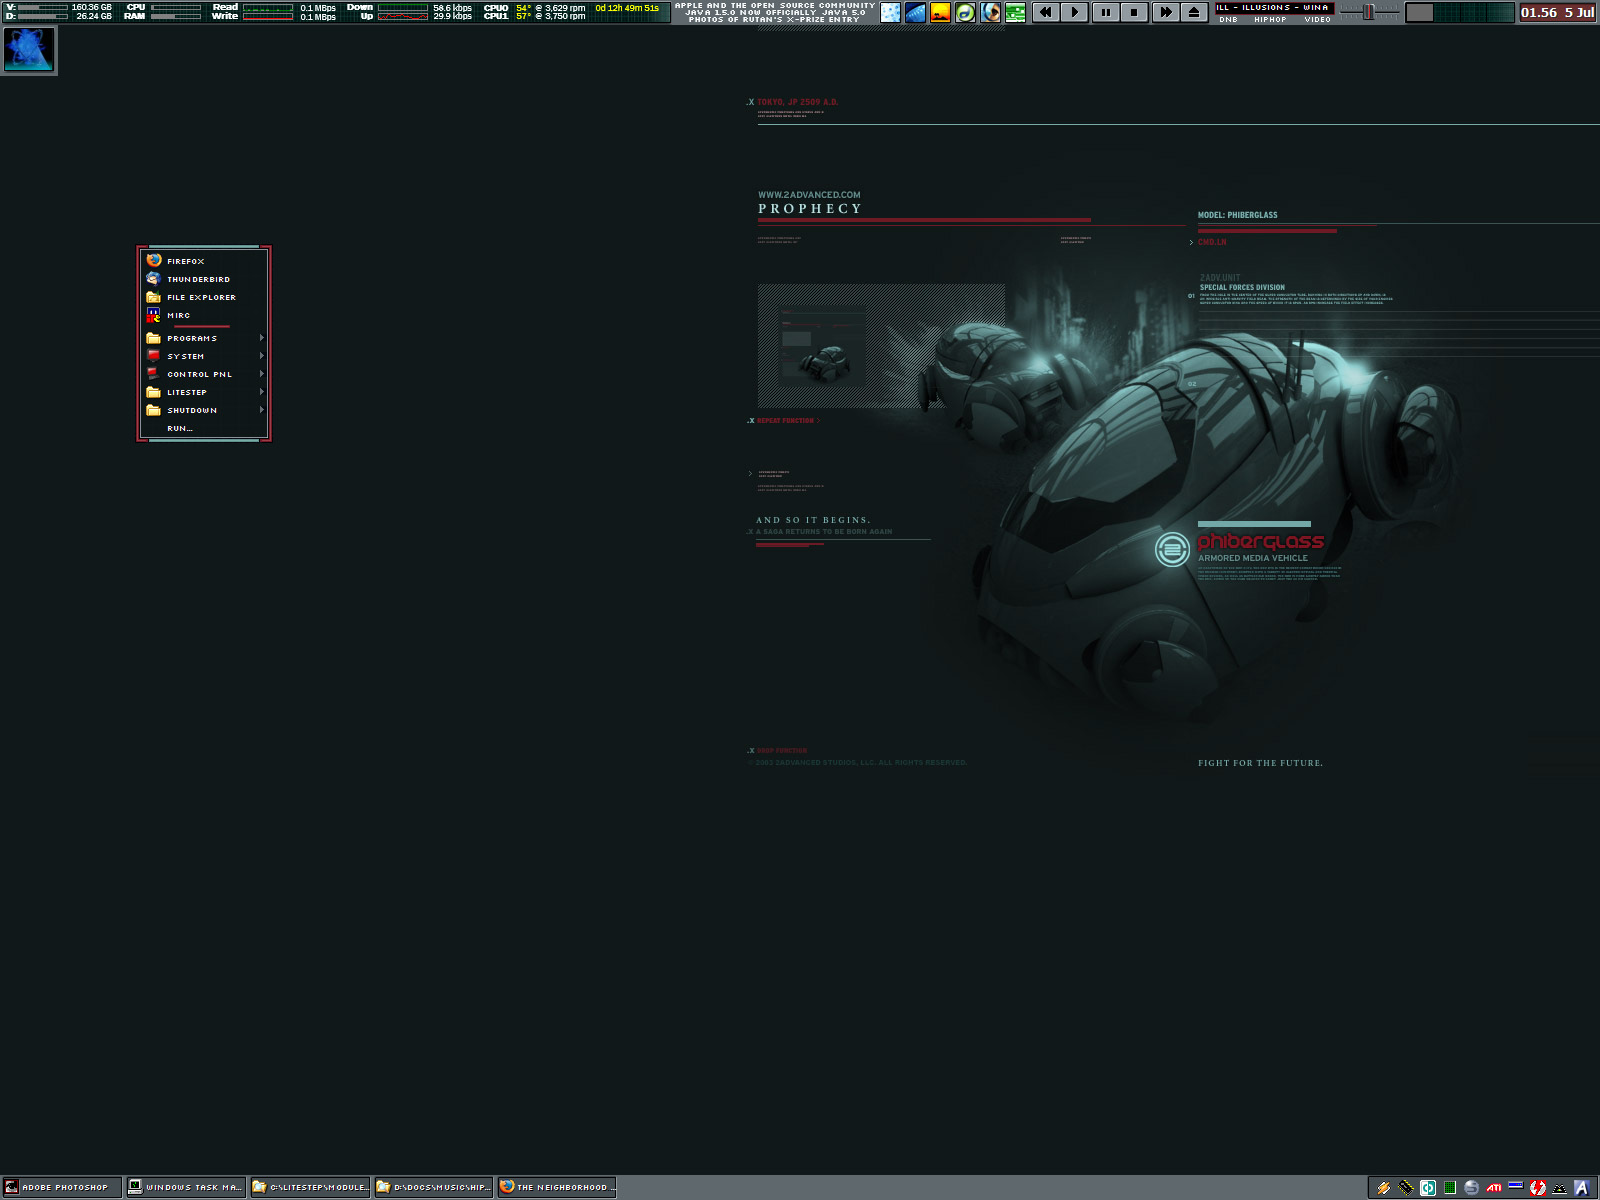Click the green circuit board shortcut icon

click(x=1015, y=12)
